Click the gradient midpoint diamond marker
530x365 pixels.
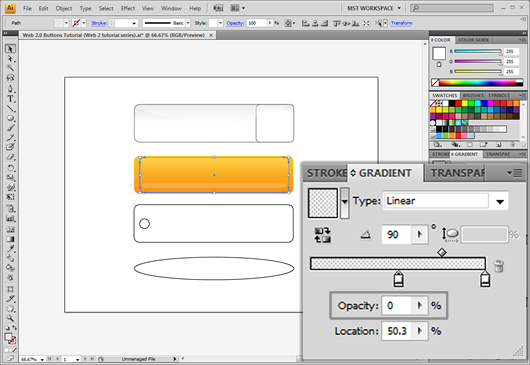(x=442, y=252)
